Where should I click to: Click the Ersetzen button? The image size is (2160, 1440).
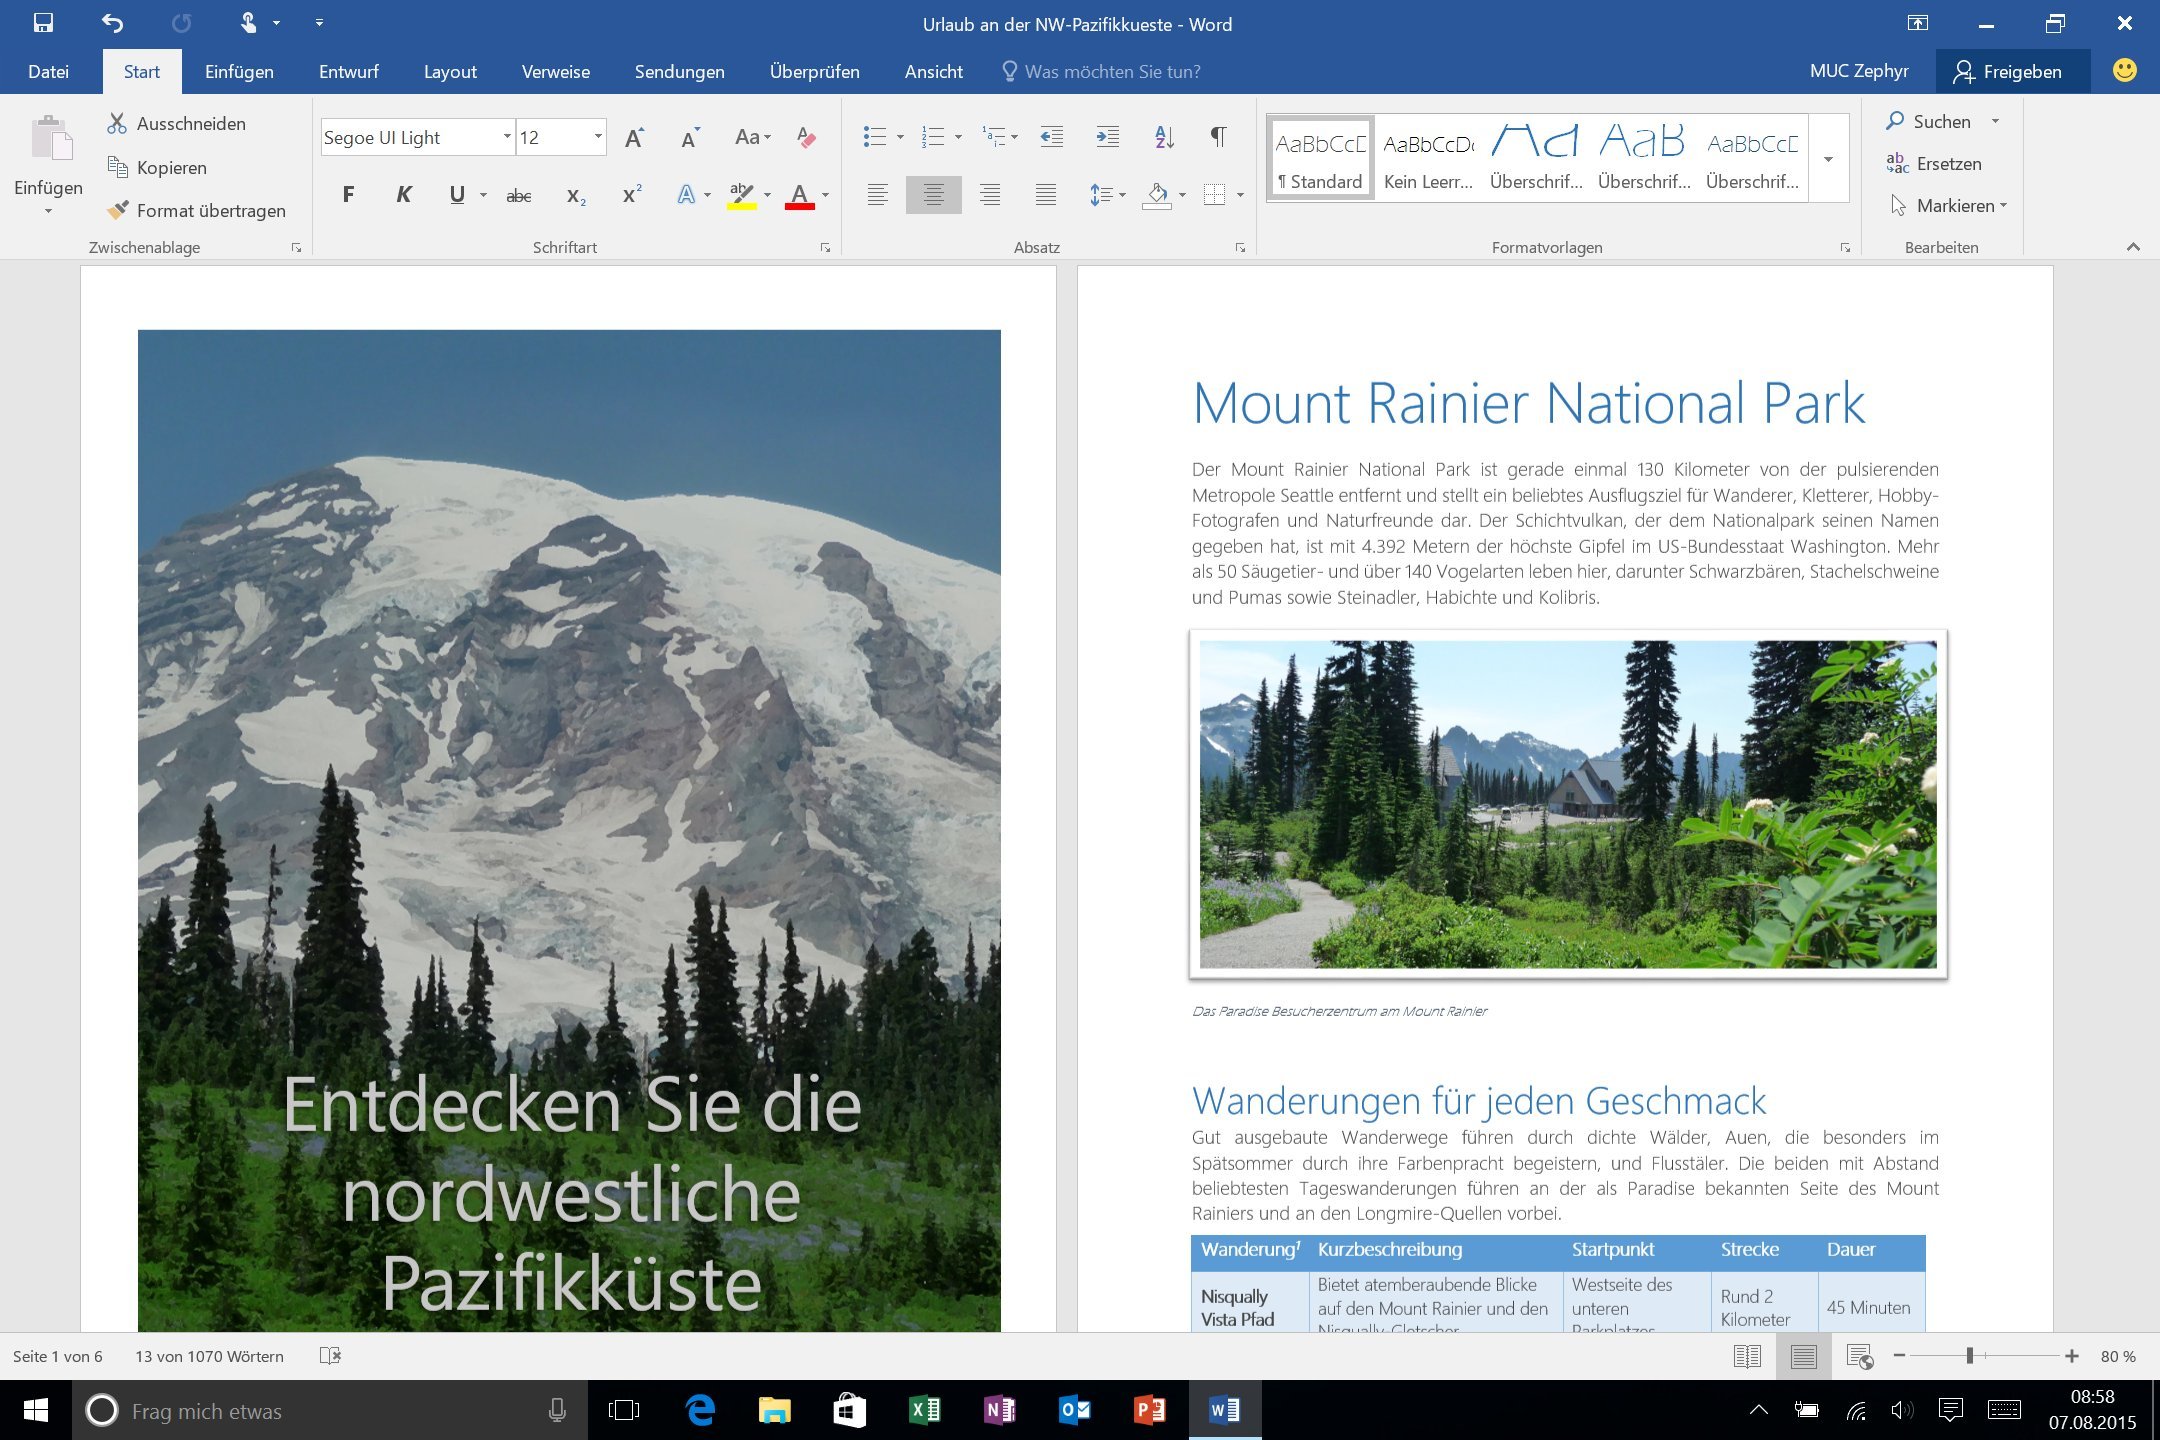point(1934,163)
